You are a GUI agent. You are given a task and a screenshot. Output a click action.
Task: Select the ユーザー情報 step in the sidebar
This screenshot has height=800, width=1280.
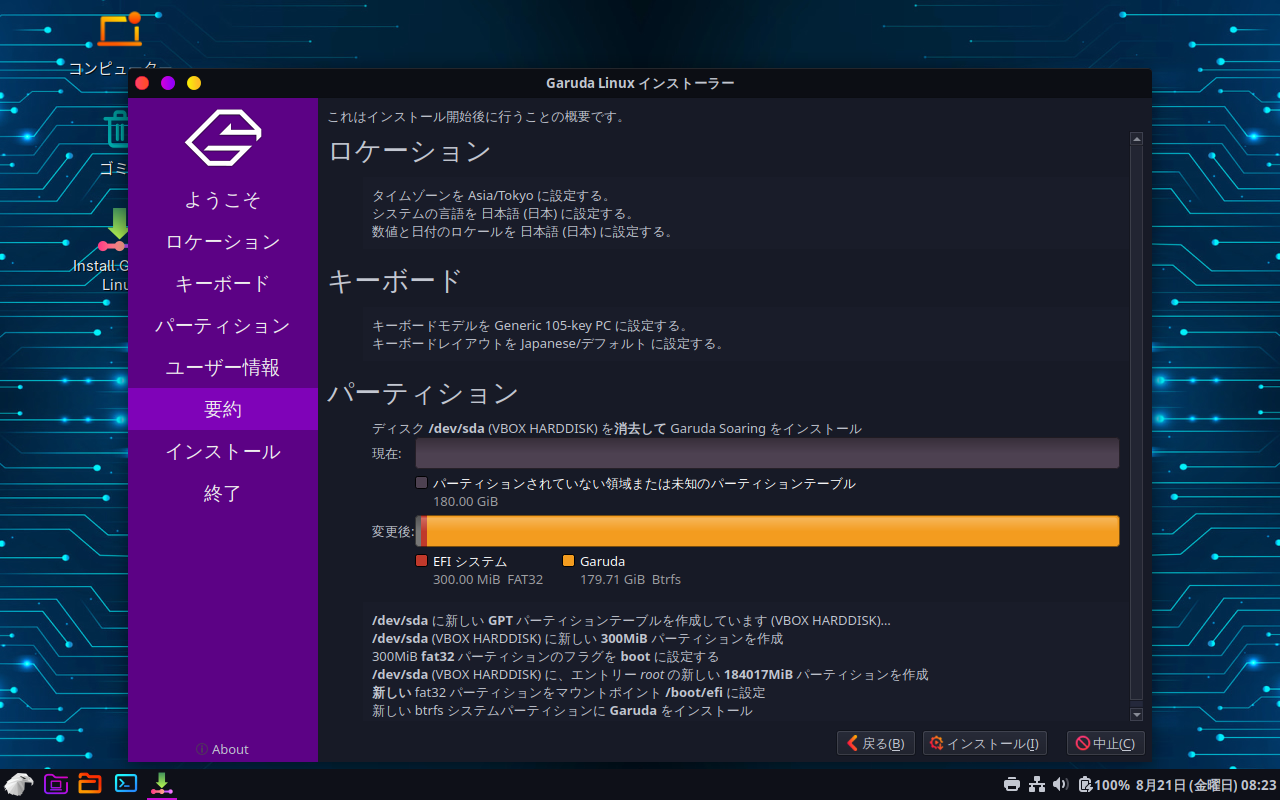click(x=223, y=368)
